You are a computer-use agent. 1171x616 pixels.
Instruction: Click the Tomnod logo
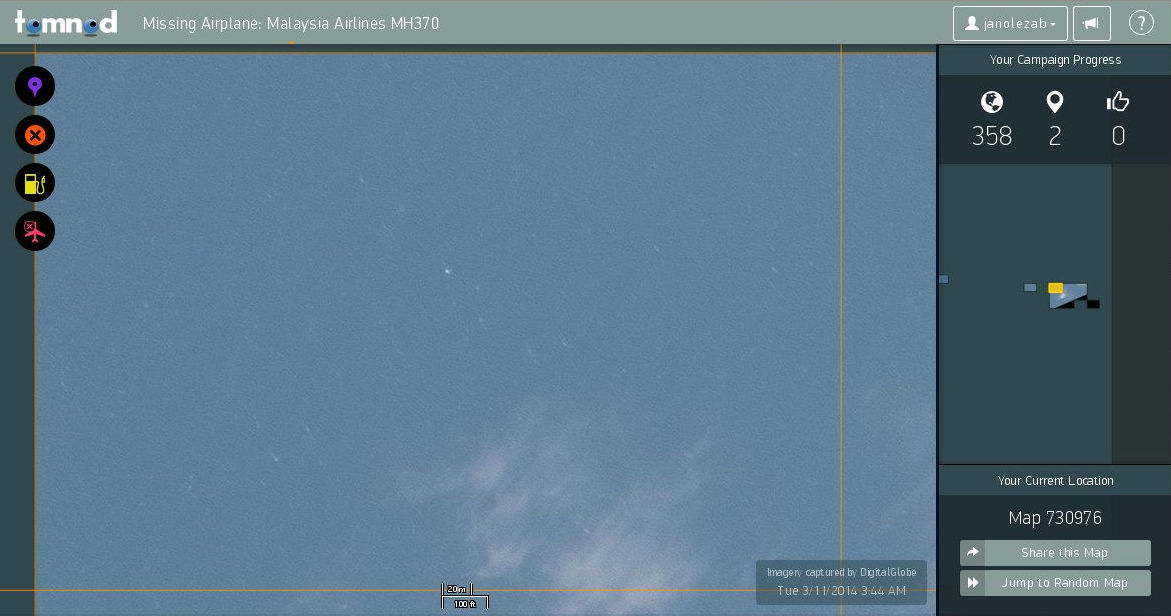(66, 22)
